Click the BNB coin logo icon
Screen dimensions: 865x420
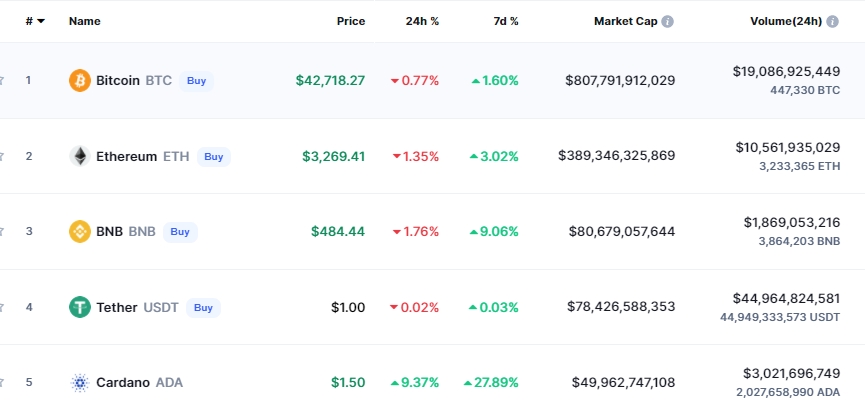point(79,231)
